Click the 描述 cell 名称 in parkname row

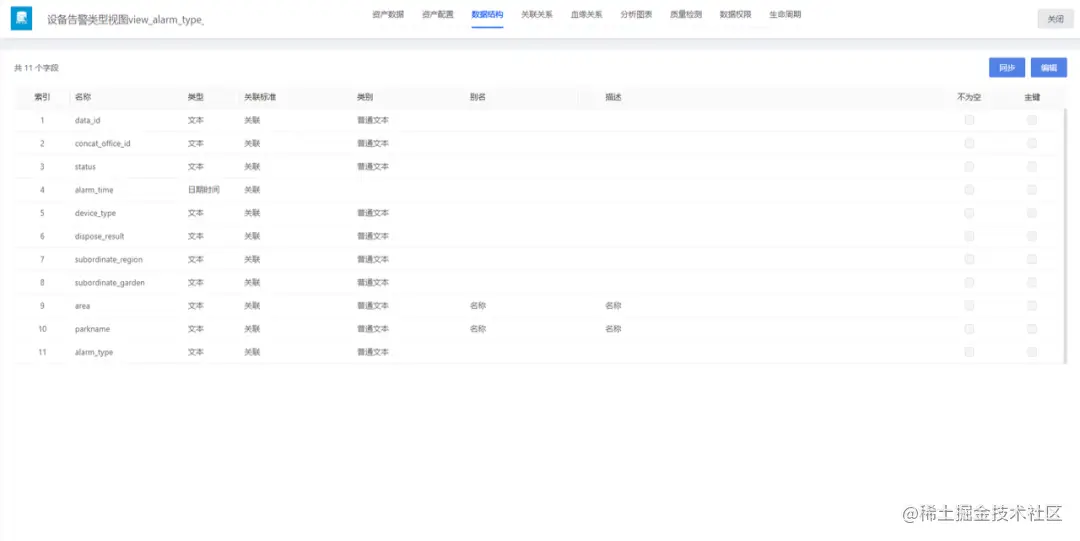pos(613,329)
